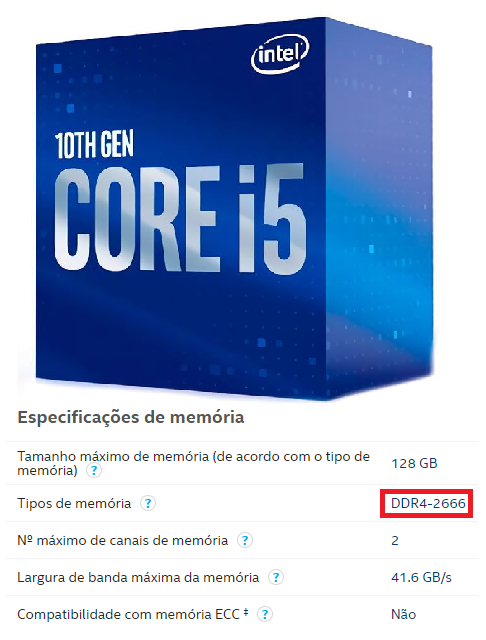The image size is (486, 640).
Task: Click Nº máximo de canais de memória label
Action: (122, 540)
